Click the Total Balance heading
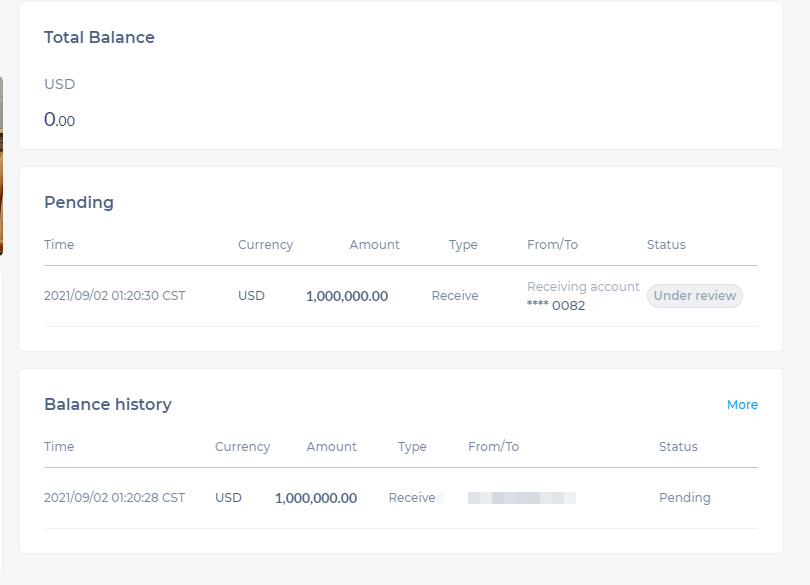Viewport: 810px width, 585px height. pyautogui.click(x=99, y=38)
